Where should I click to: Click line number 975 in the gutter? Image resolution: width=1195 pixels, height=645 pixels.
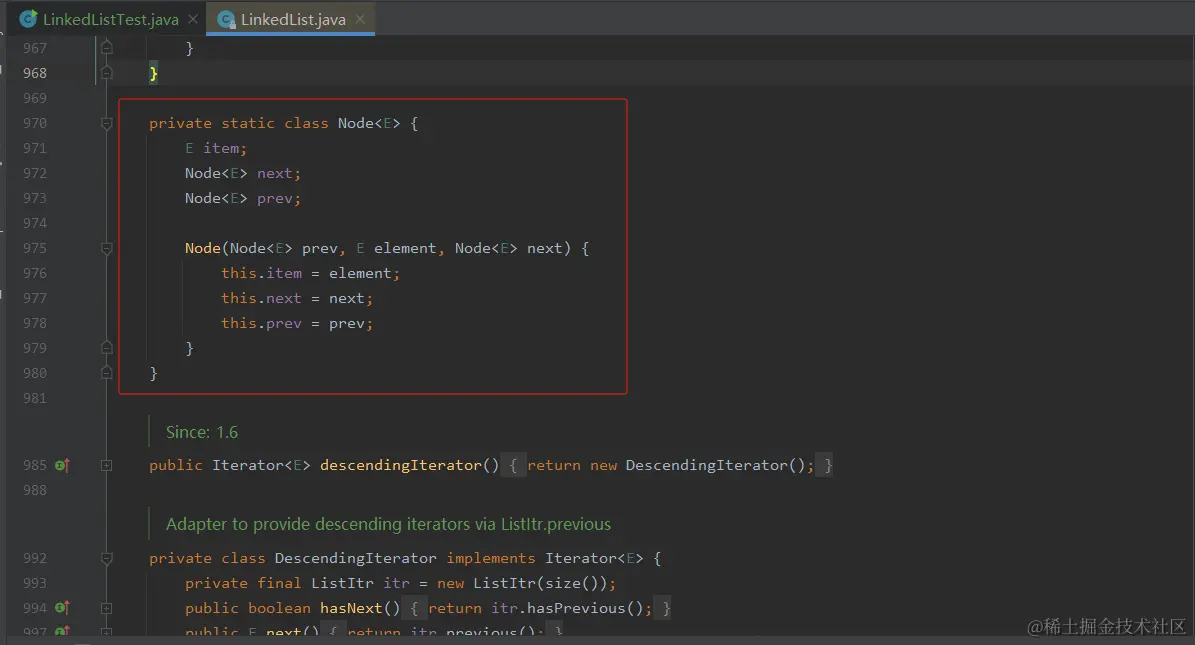coord(34,248)
